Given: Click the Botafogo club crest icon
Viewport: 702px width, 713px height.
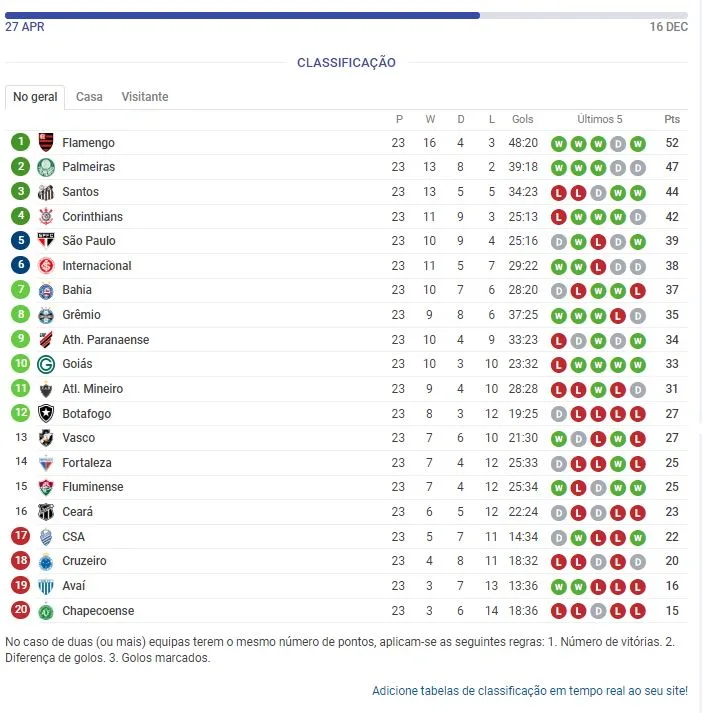Looking at the screenshot, I should pos(46,413).
